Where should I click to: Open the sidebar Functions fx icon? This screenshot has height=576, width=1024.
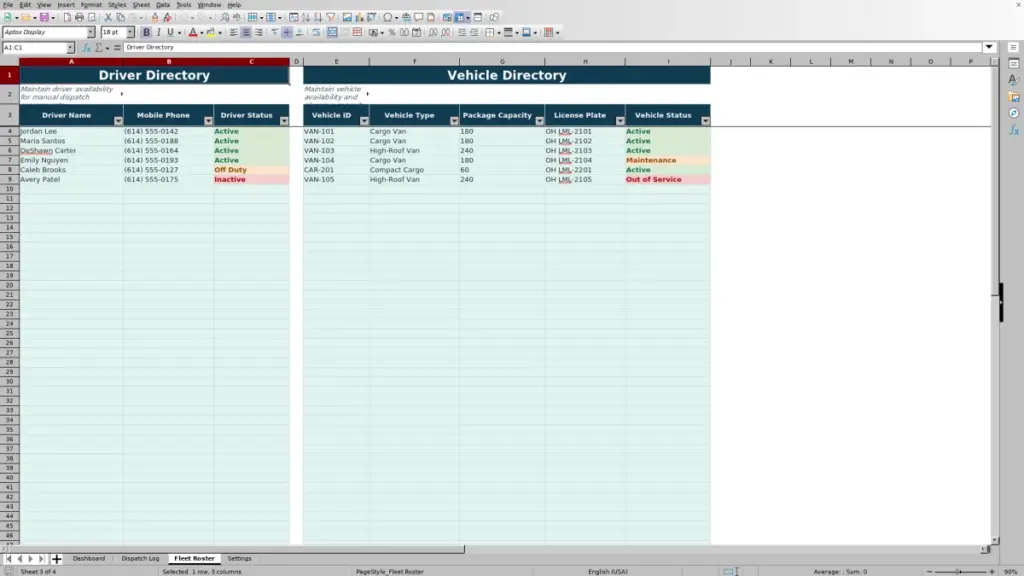[x=1014, y=130]
